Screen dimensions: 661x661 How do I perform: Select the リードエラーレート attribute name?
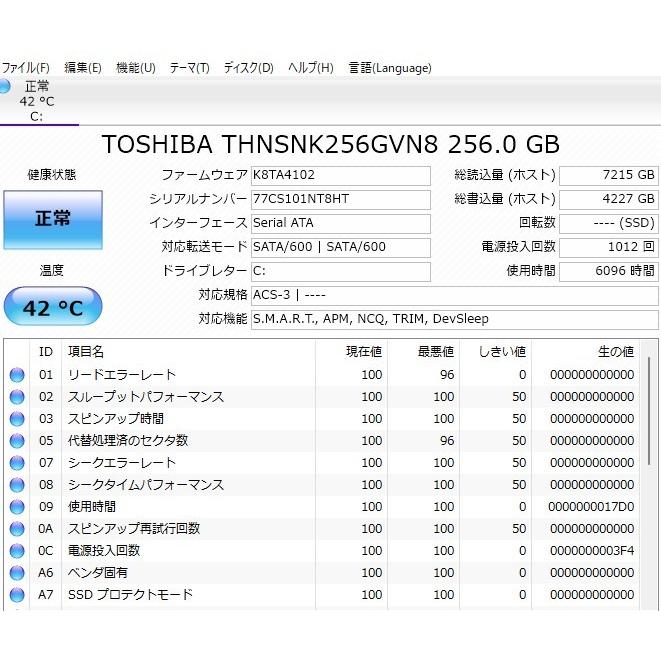pyautogui.click(x=122, y=375)
